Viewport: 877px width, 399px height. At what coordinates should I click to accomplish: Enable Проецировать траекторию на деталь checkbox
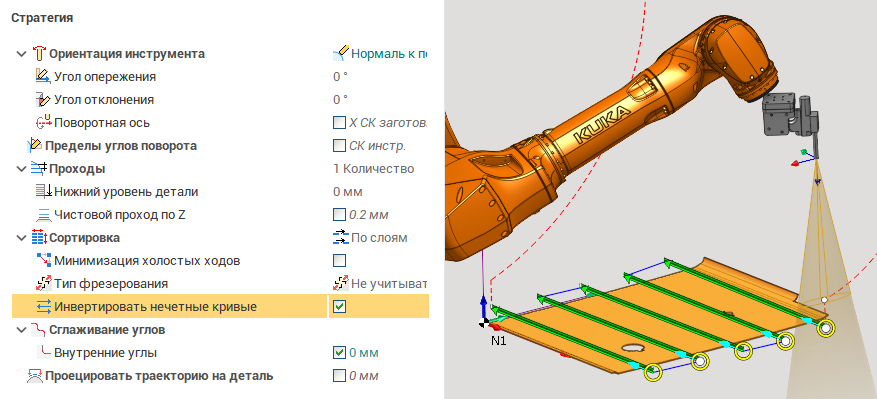(x=339, y=375)
